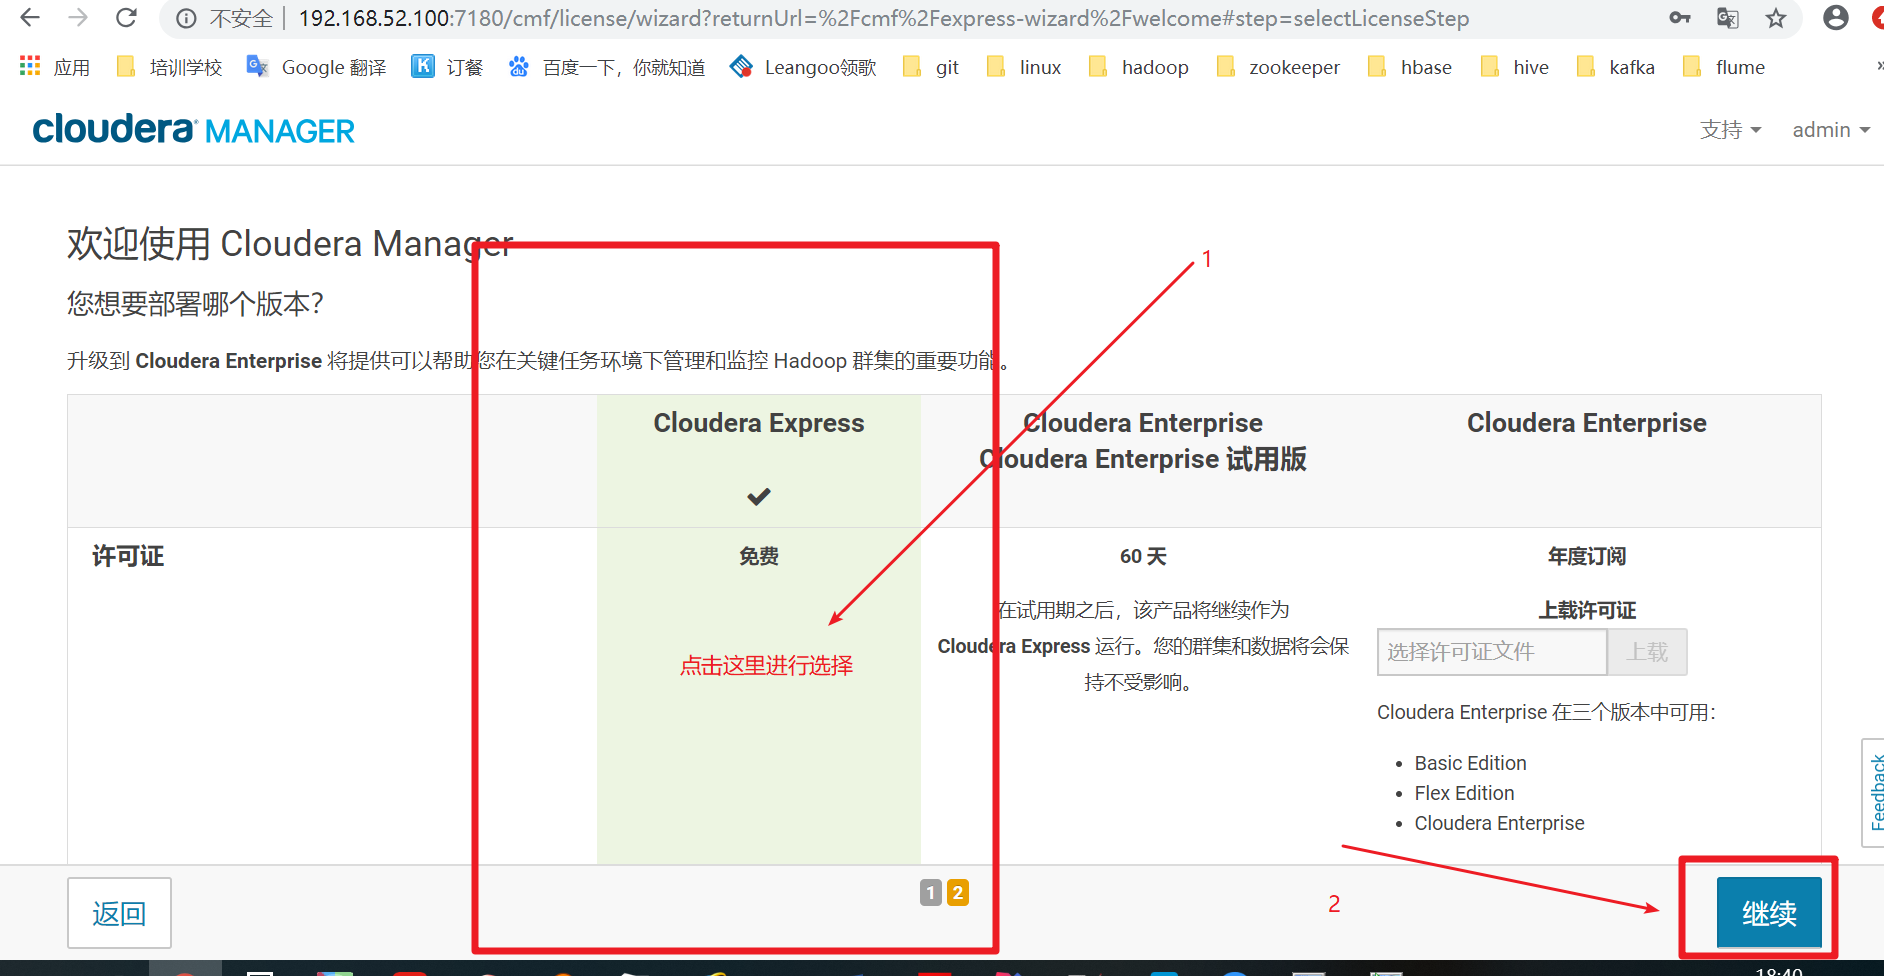Open the Google 翻译 bookmark

coord(316,67)
